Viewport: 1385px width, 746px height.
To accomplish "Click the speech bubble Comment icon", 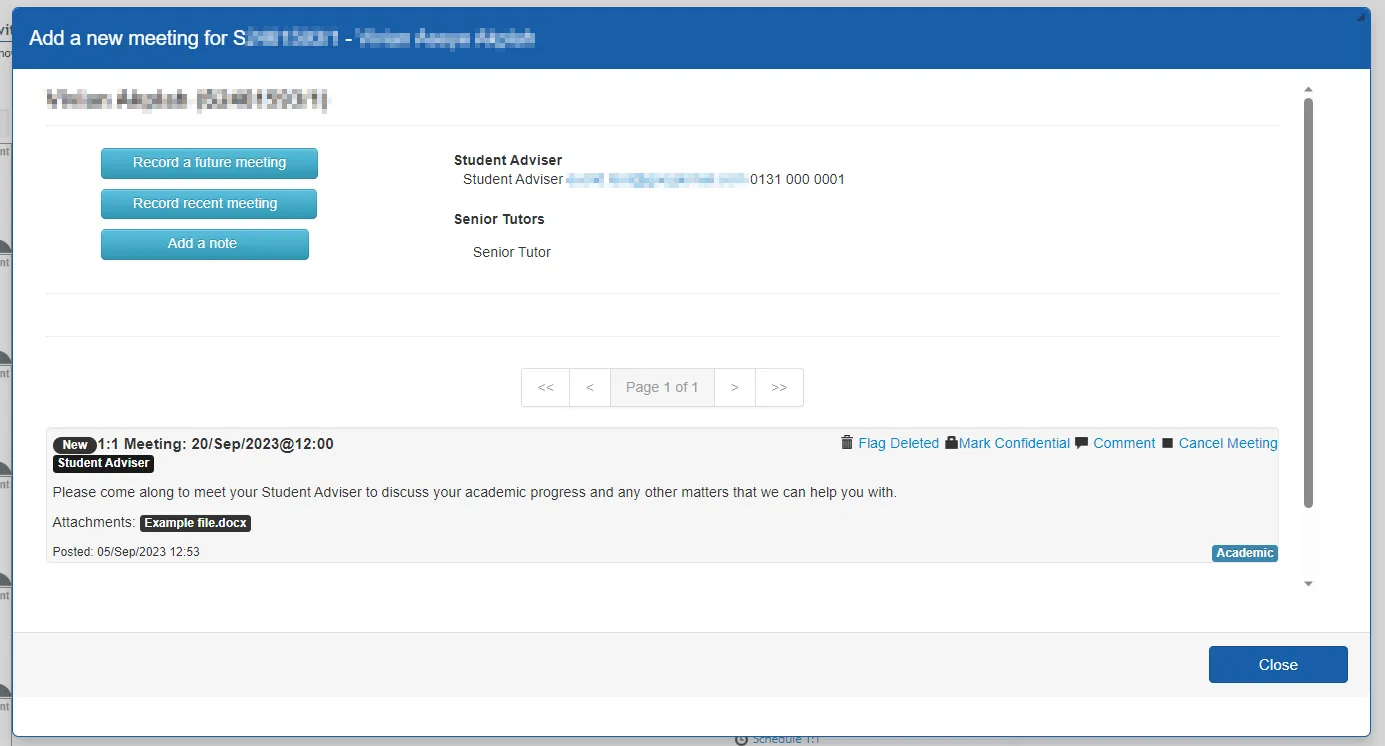I will coord(1081,443).
